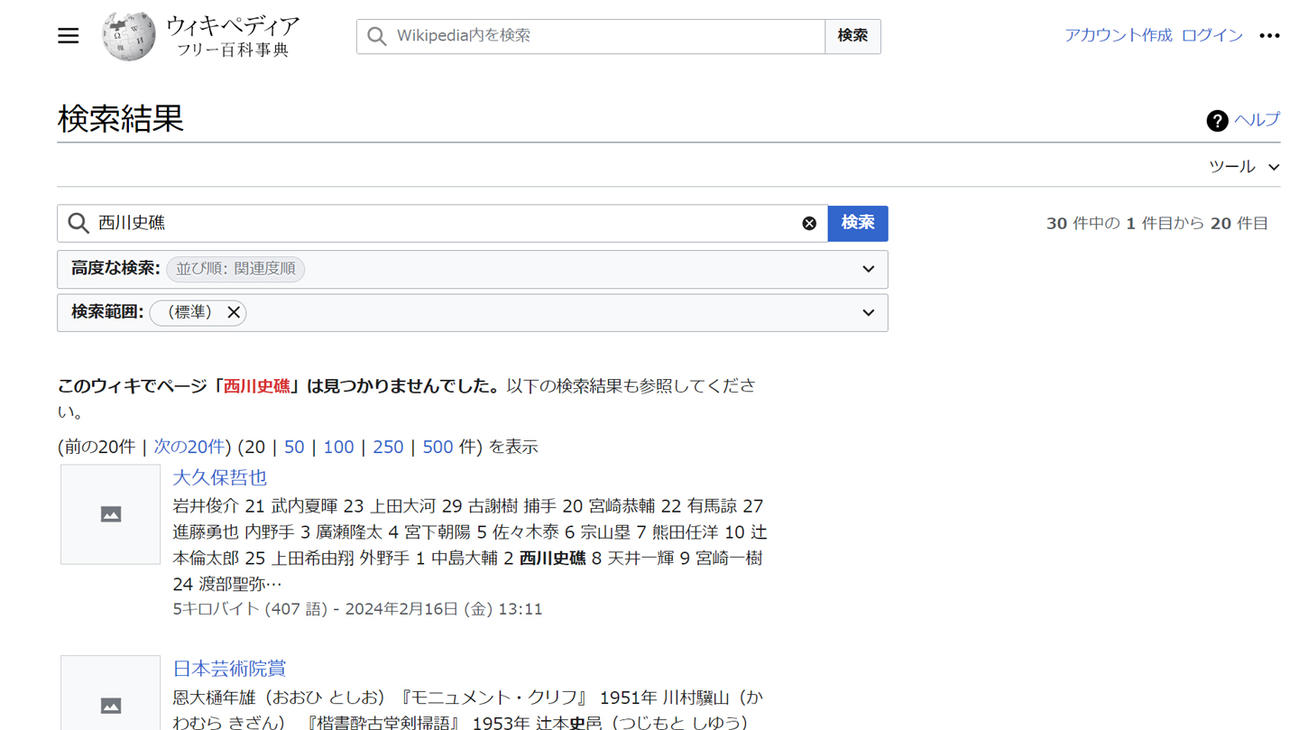1299x730 pixels.
Task: Click the magnifier icon beside 西川史礁
Action: tap(78, 223)
